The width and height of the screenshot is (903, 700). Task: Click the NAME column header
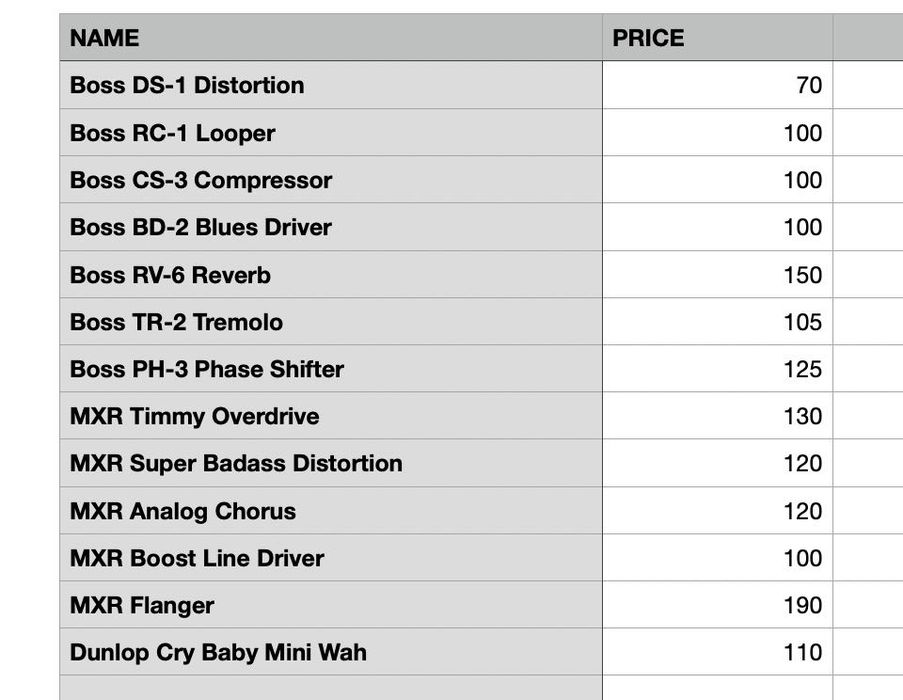point(330,38)
